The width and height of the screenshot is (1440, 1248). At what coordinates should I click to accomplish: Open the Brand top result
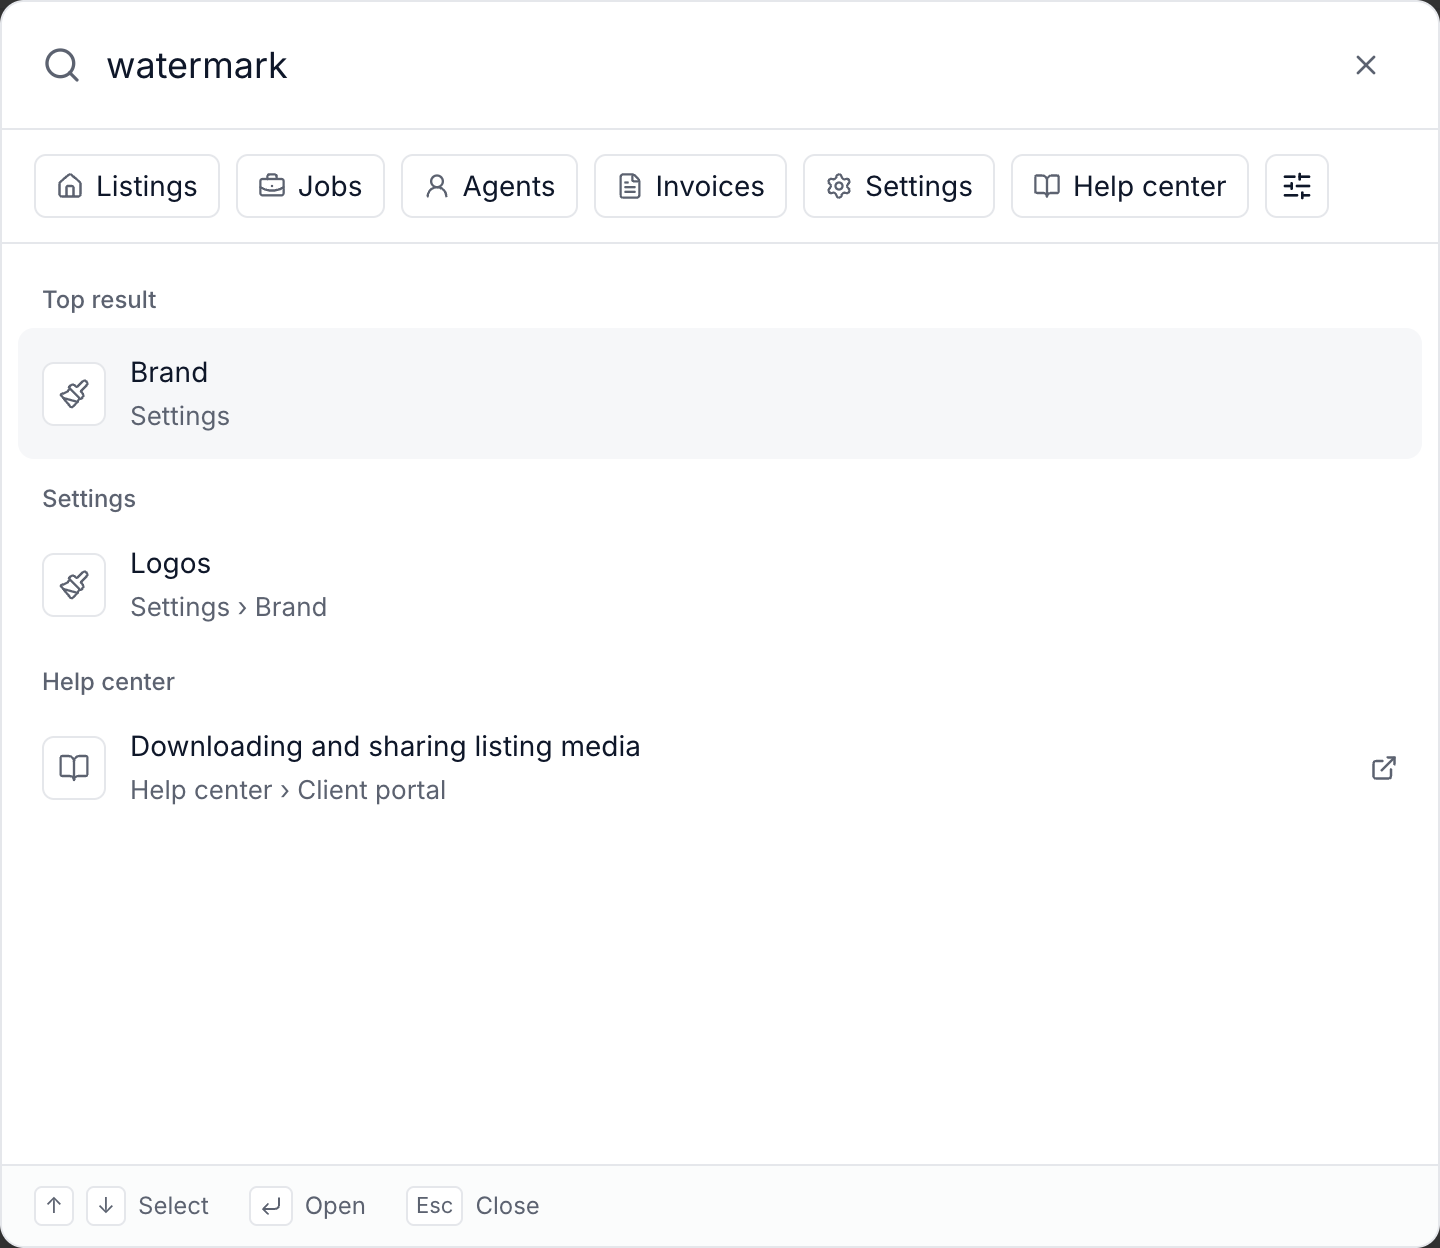[720, 394]
